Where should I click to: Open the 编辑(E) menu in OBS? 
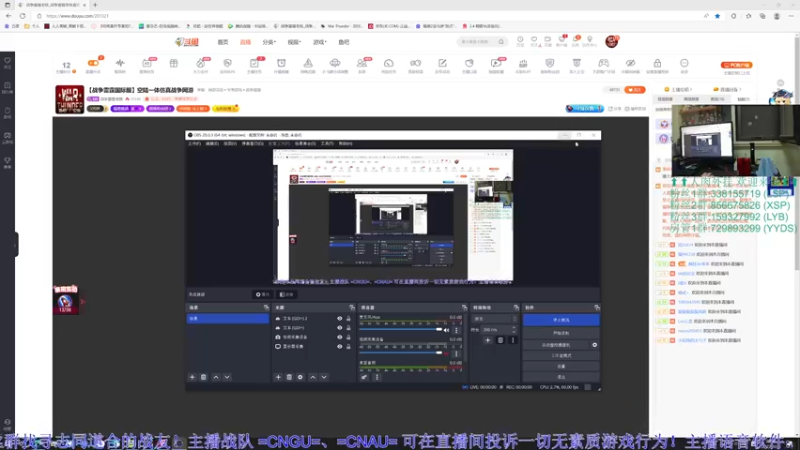(212, 144)
